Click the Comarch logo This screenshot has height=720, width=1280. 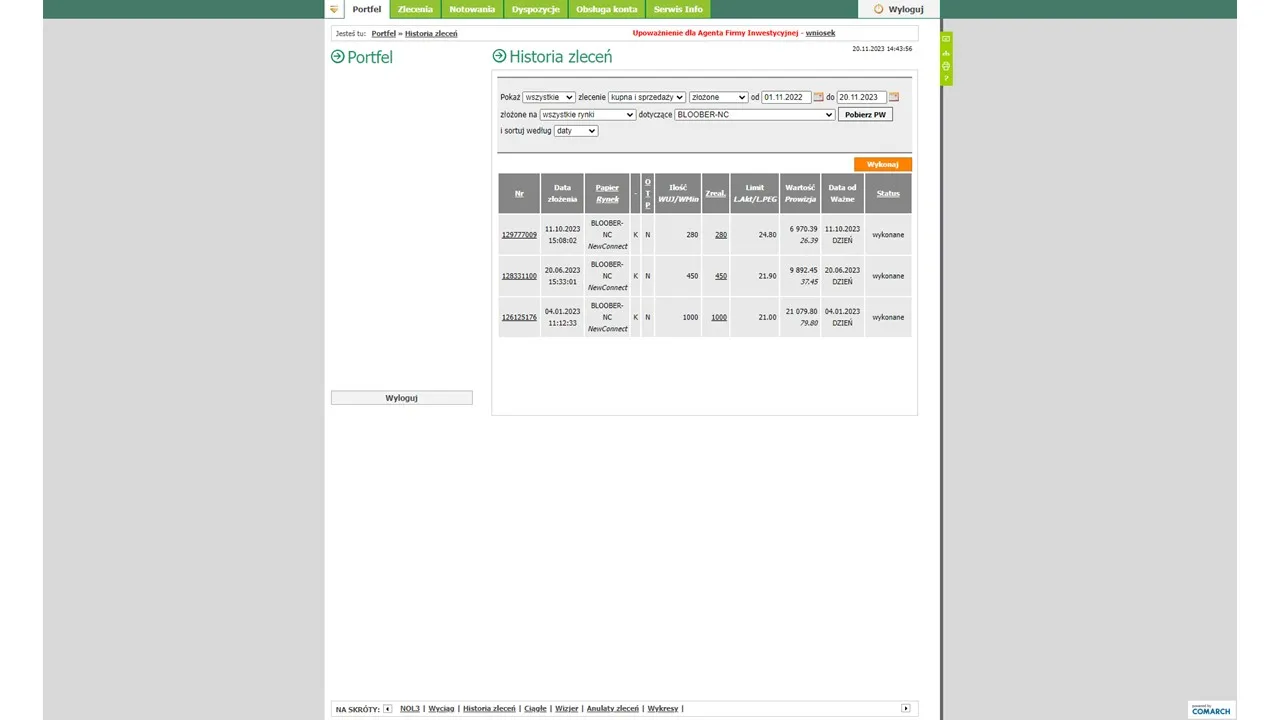[1211, 709]
